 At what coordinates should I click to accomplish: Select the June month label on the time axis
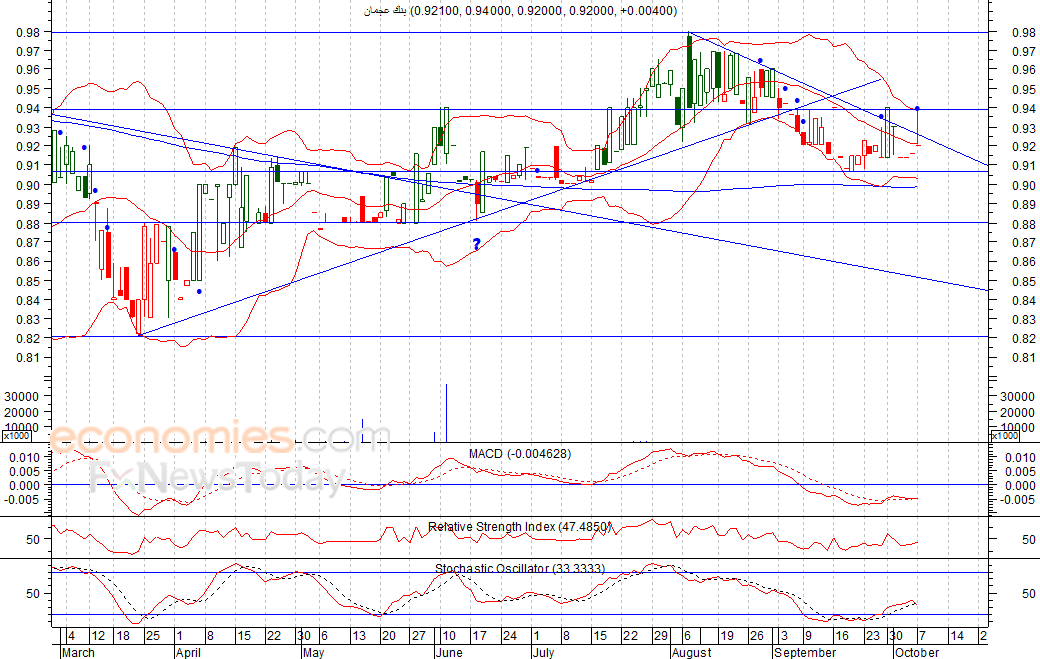coord(449,652)
